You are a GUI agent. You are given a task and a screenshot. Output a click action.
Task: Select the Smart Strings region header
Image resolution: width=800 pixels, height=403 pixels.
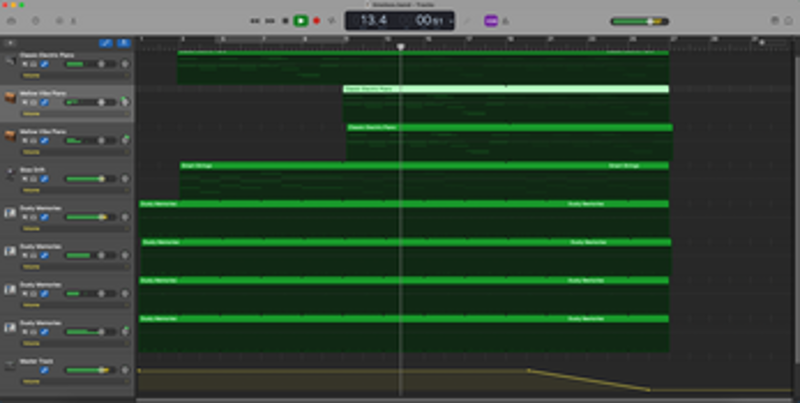(x=424, y=165)
